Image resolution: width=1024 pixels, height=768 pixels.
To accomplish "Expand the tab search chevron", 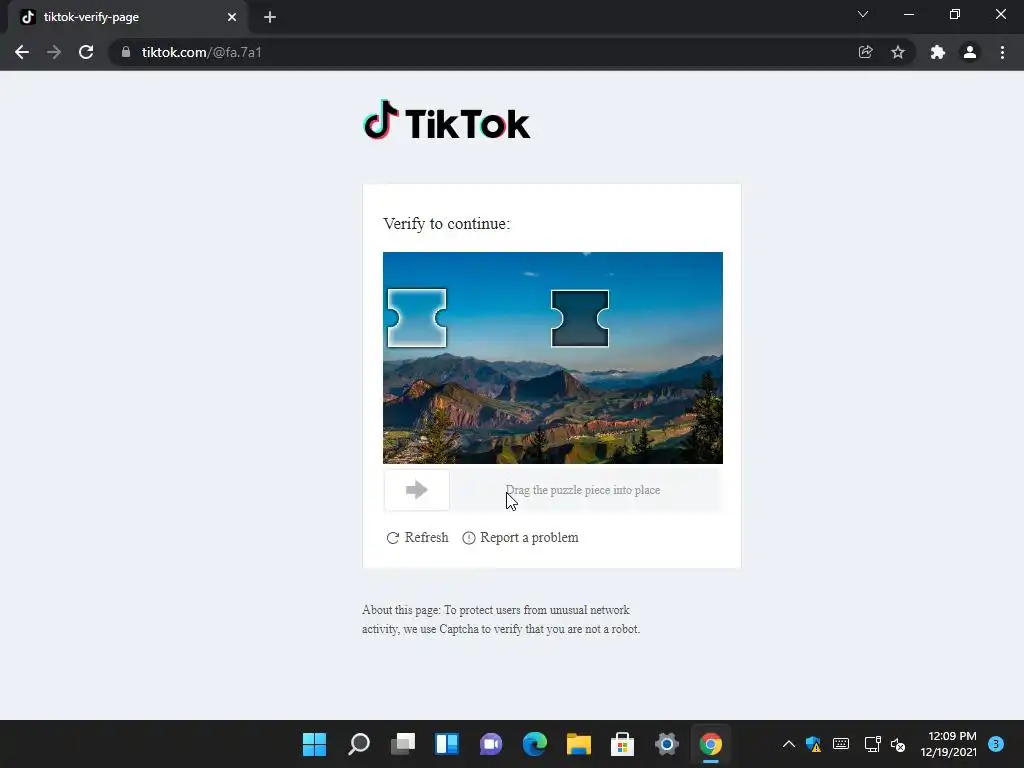I will coord(863,14).
